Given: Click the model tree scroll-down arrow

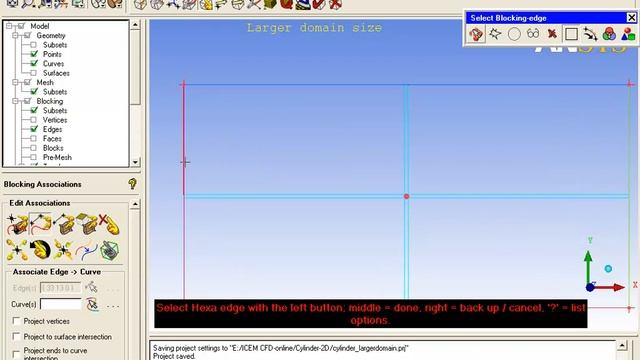Looking at the screenshot, I should click(x=135, y=162).
